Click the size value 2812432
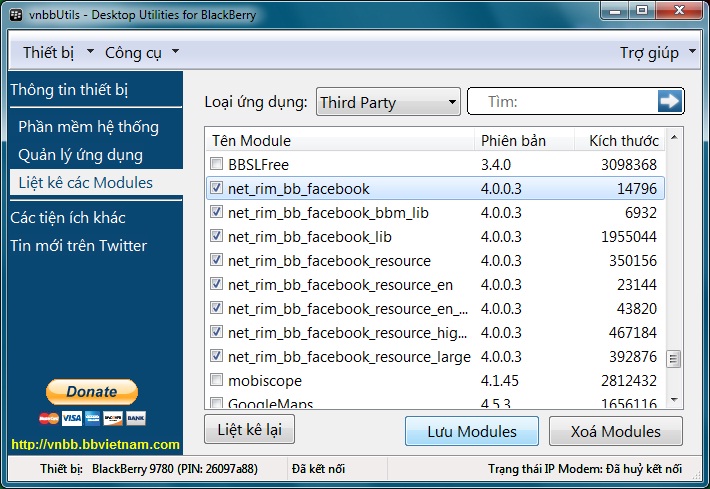This screenshot has height=489, width=710. (x=628, y=380)
